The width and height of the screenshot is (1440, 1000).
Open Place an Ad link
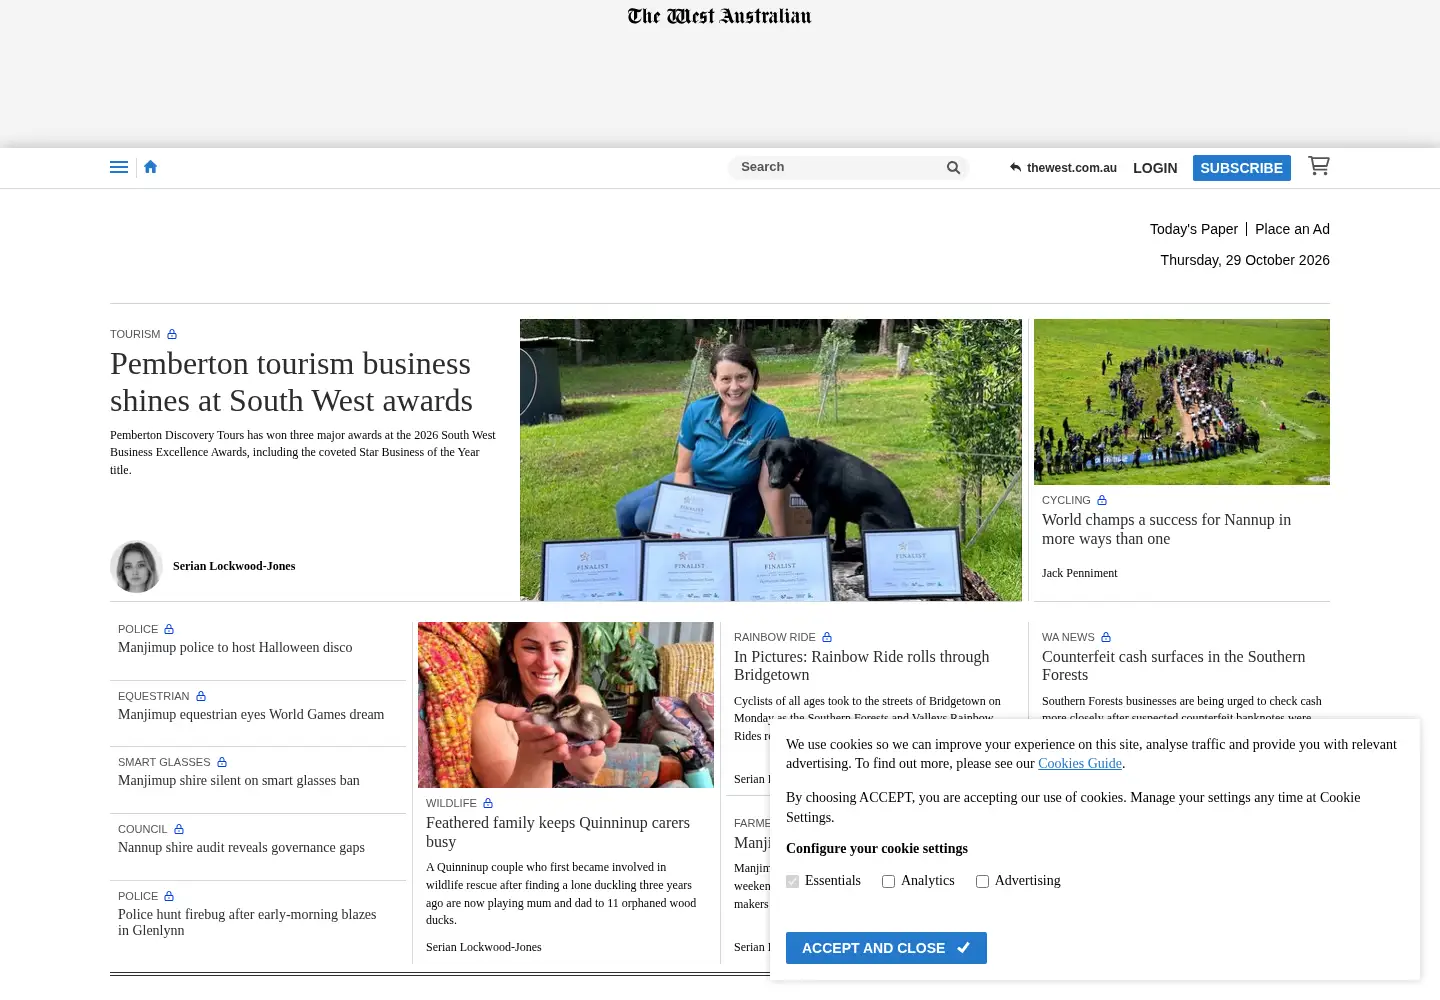[x=1292, y=229]
